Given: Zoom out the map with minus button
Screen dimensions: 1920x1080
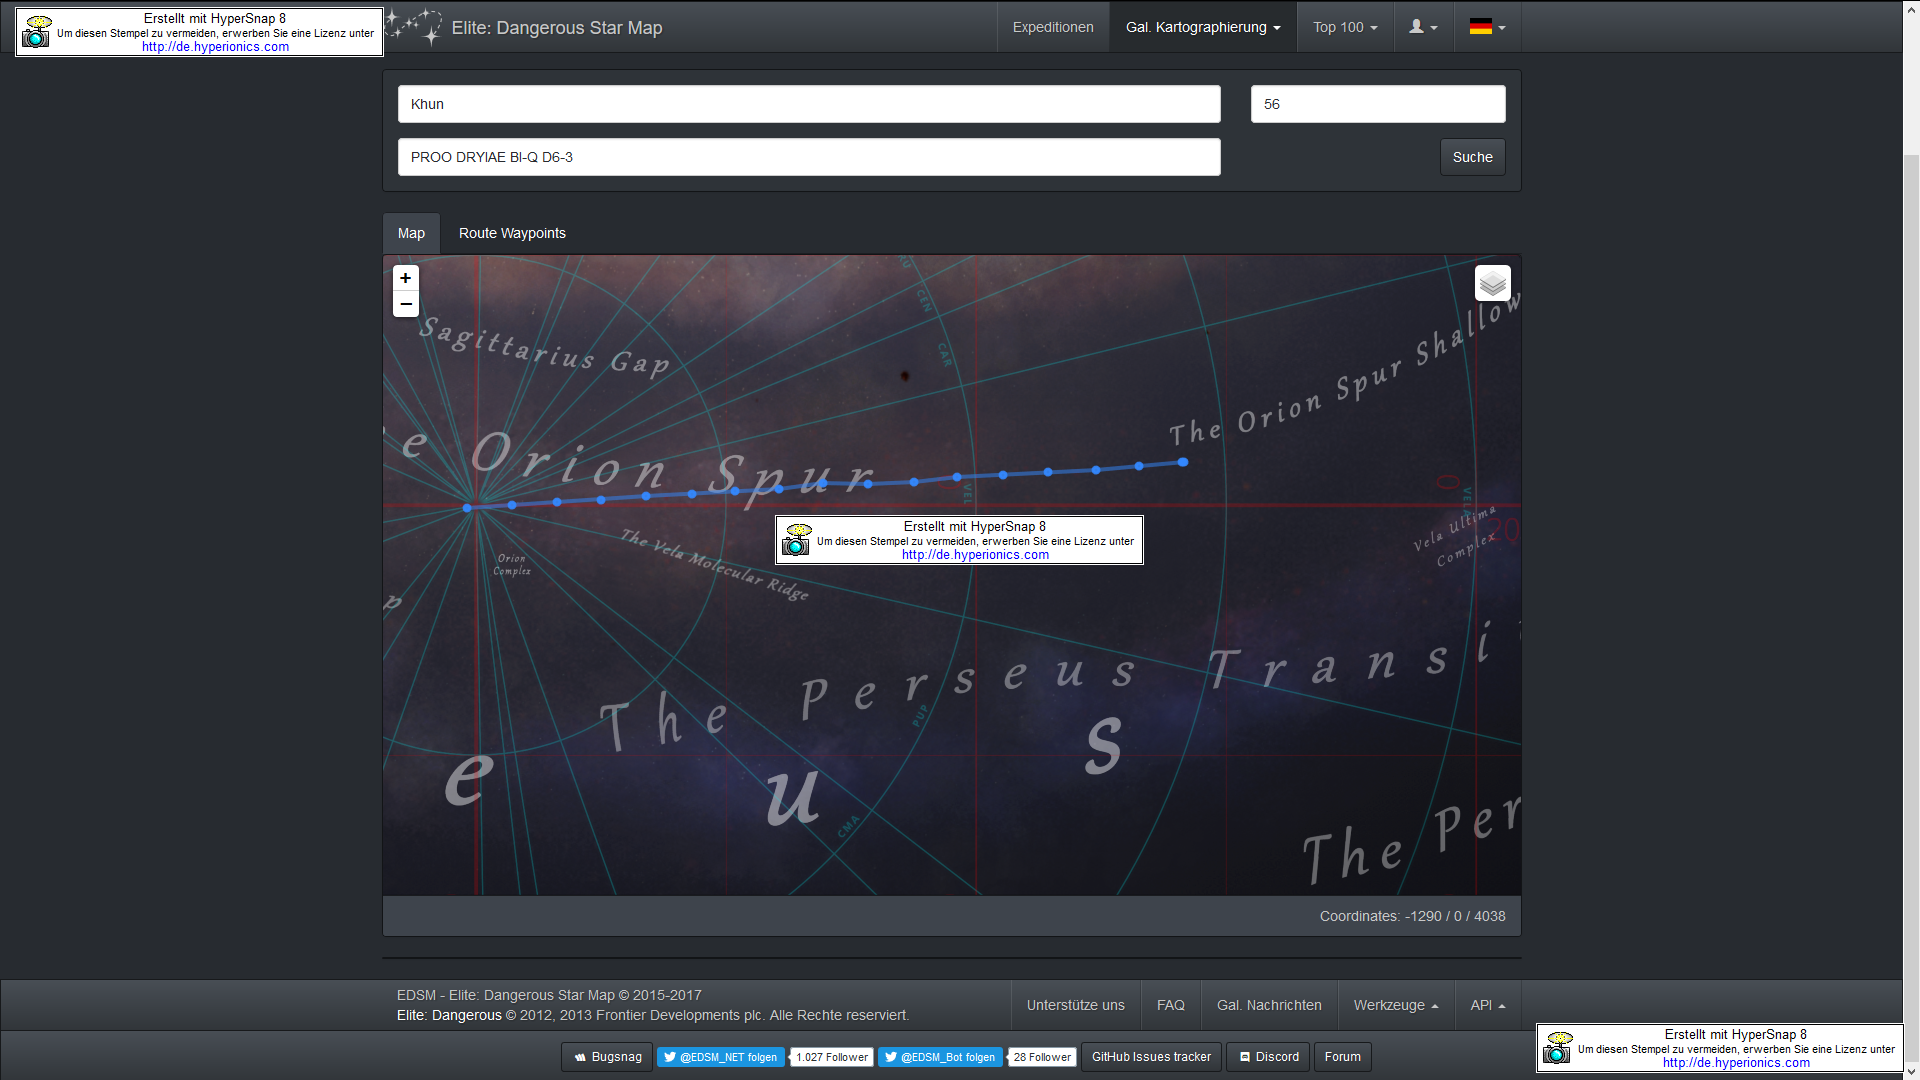Looking at the screenshot, I should [x=405, y=304].
